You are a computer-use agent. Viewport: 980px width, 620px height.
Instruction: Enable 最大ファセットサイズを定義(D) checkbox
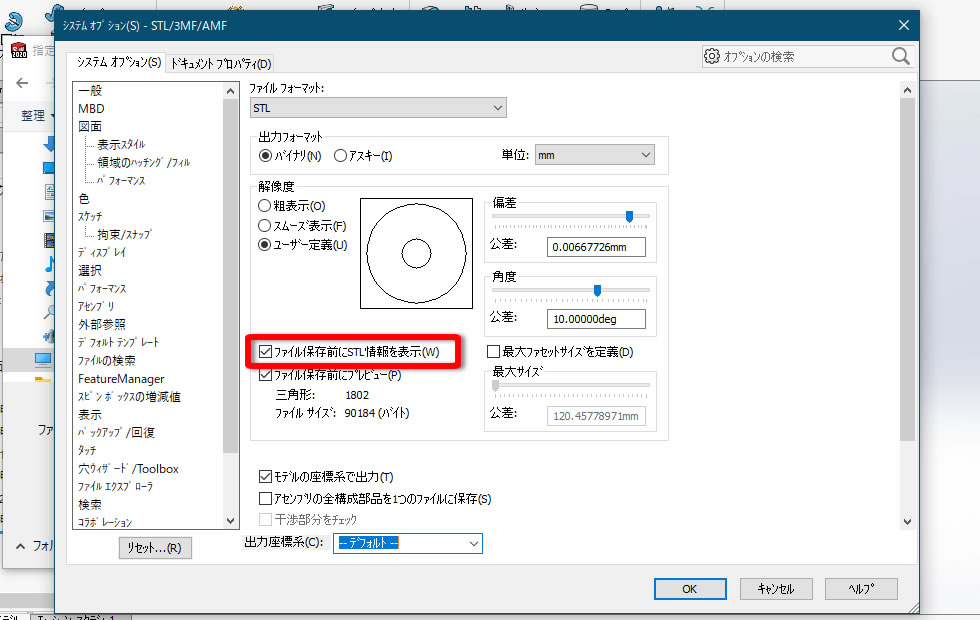(493, 352)
